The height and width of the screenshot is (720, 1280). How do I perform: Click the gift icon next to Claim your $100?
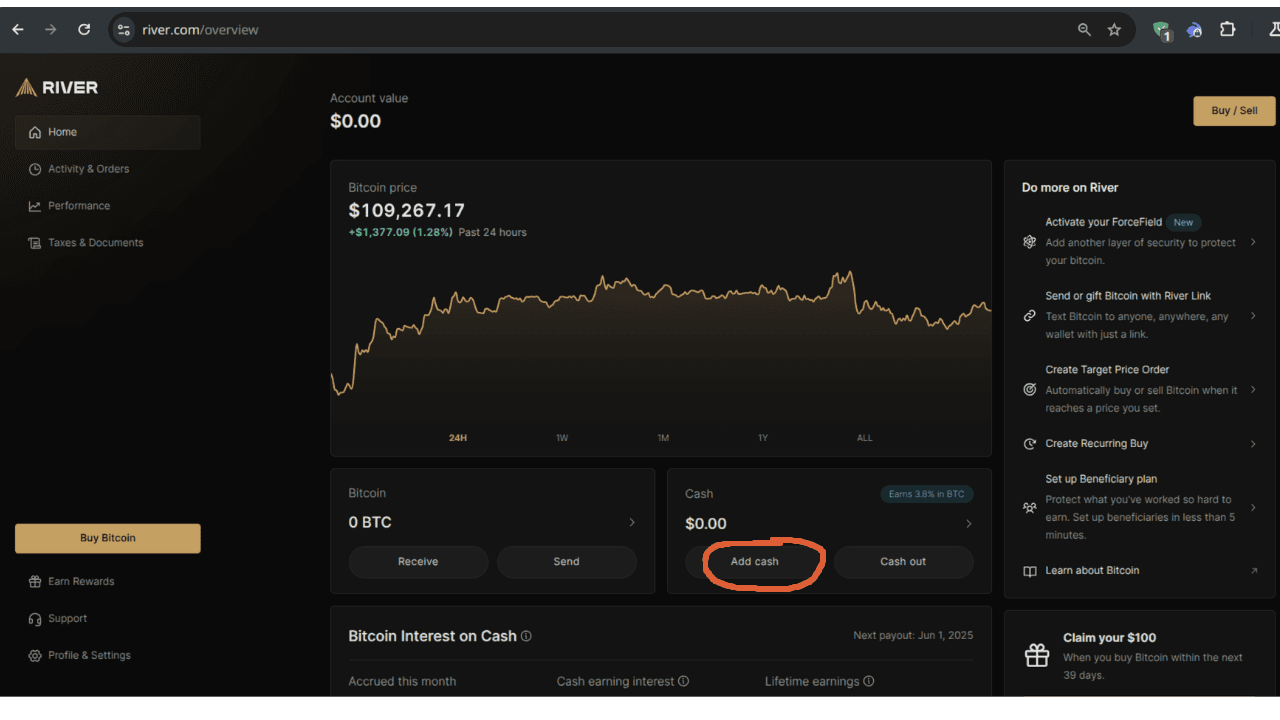[1036, 654]
